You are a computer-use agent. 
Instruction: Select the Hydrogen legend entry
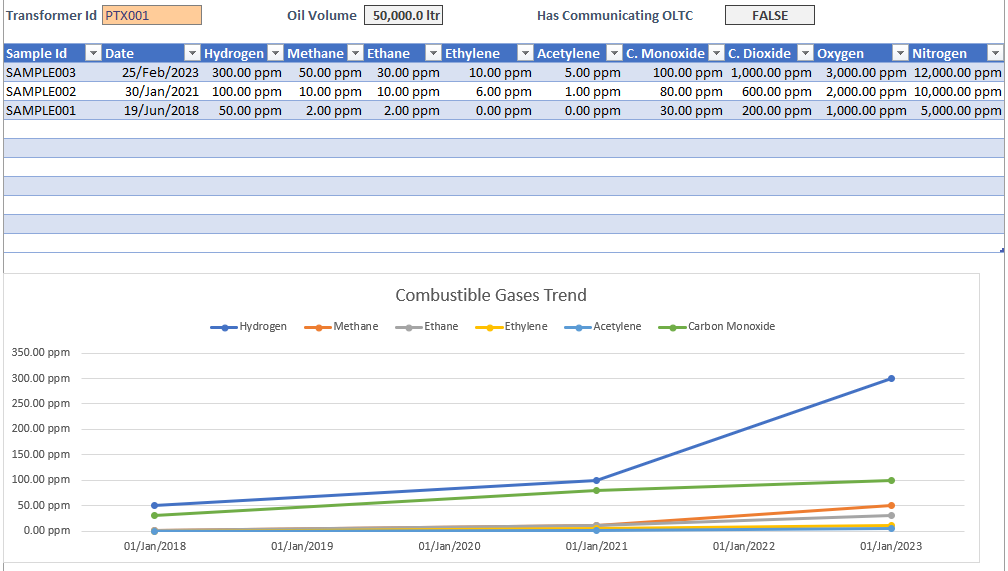click(250, 327)
